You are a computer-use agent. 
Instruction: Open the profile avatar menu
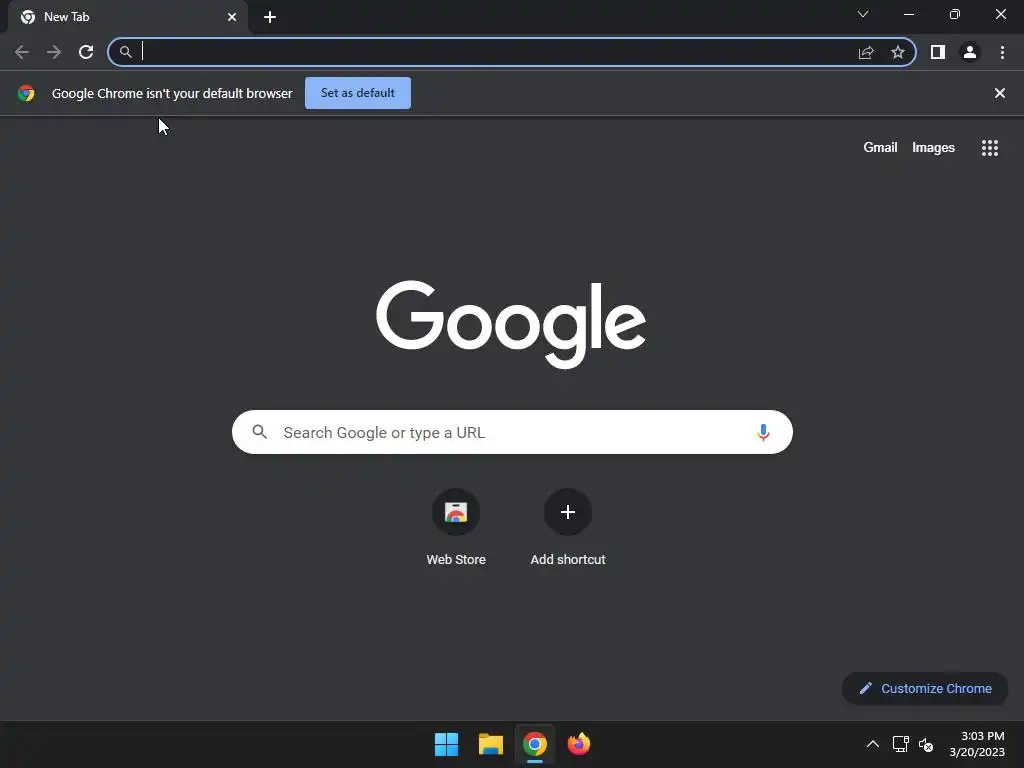[970, 52]
